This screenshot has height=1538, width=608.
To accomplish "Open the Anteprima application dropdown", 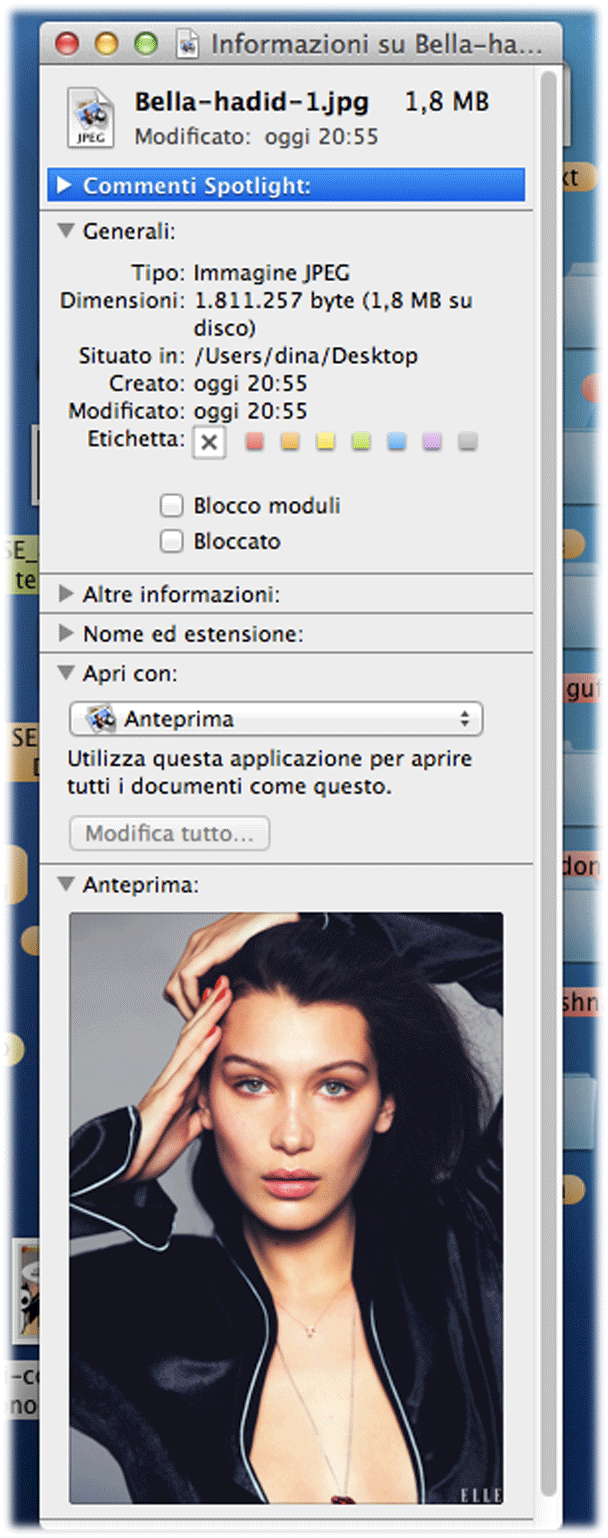I will pos(276,719).
